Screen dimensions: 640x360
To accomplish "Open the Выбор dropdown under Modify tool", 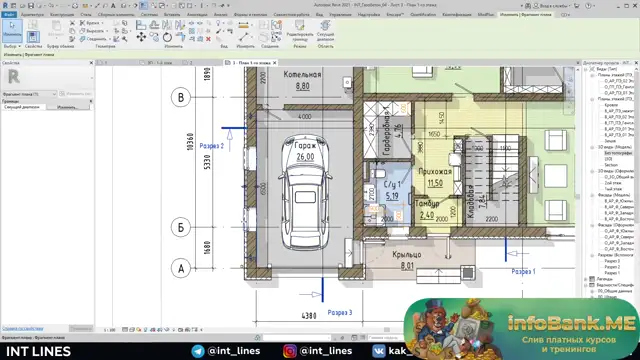I will (12, 46).
